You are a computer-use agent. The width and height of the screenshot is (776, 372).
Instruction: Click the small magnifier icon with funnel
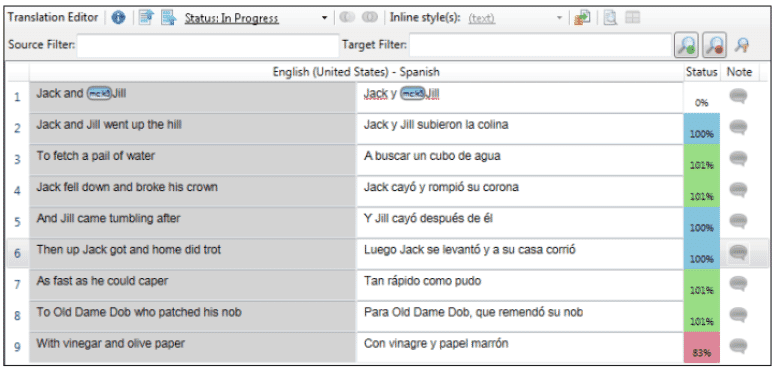(741, 45)
